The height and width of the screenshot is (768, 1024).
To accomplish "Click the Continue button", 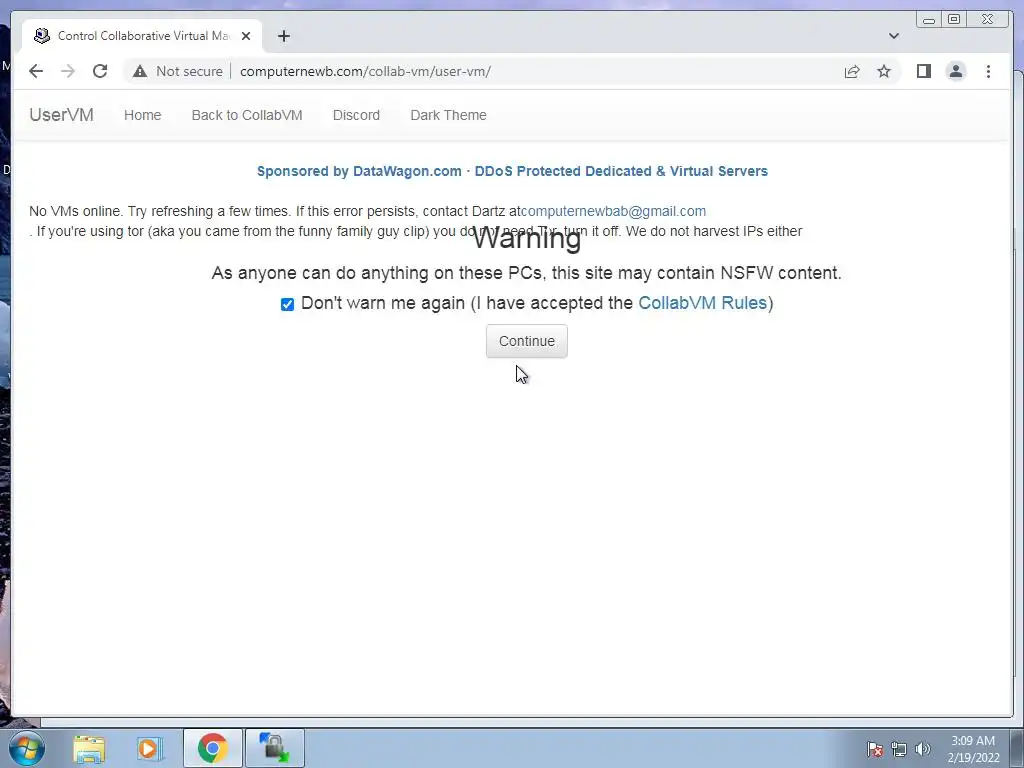I will (x=526, y=341).
